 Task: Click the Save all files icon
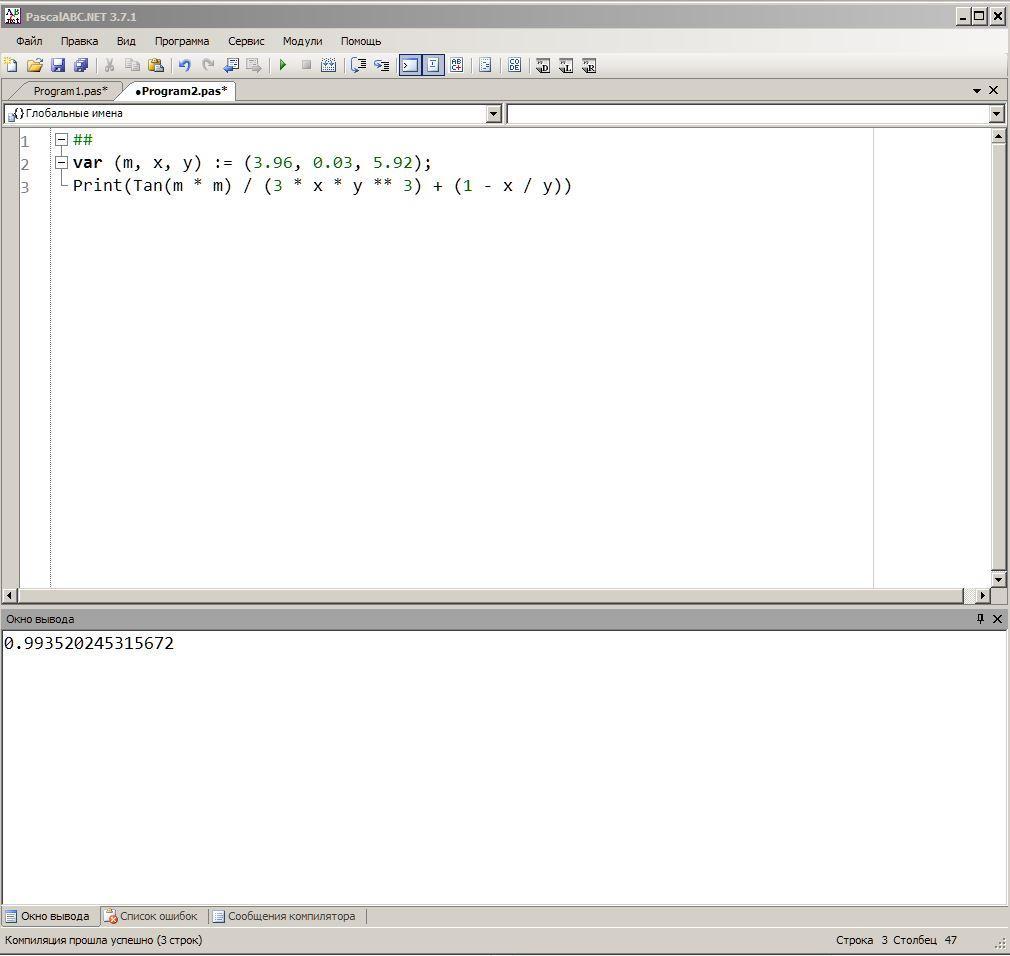81,66
